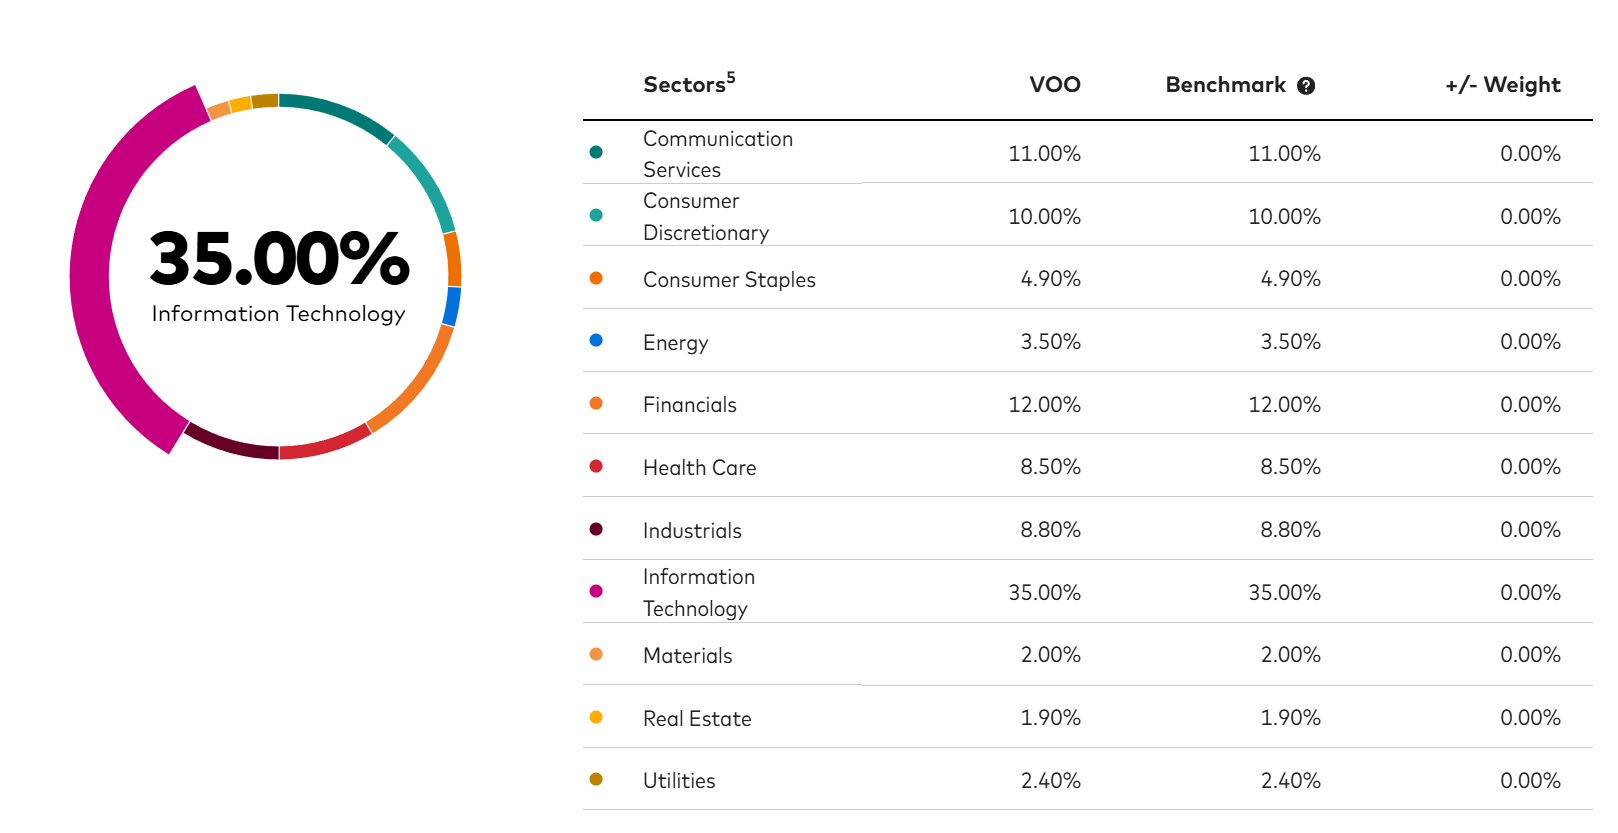Image resolution: width=1618 pixels, height=833 pixels.
Task: Click the Benchmark help question-mark icon
Action: (1306, 86)
